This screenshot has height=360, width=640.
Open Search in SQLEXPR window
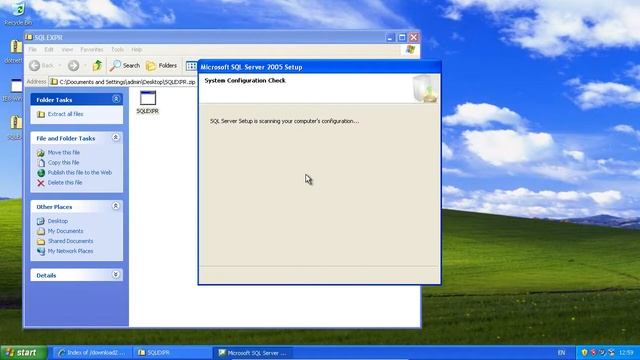click(x=125, y=65)
